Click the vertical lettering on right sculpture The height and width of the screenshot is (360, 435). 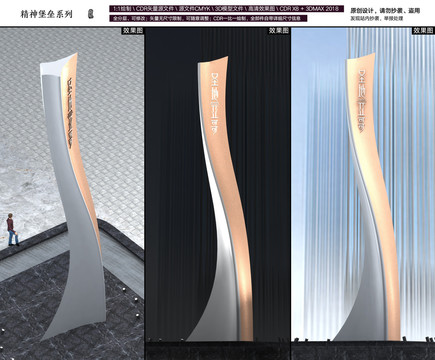tap(362, 102)
